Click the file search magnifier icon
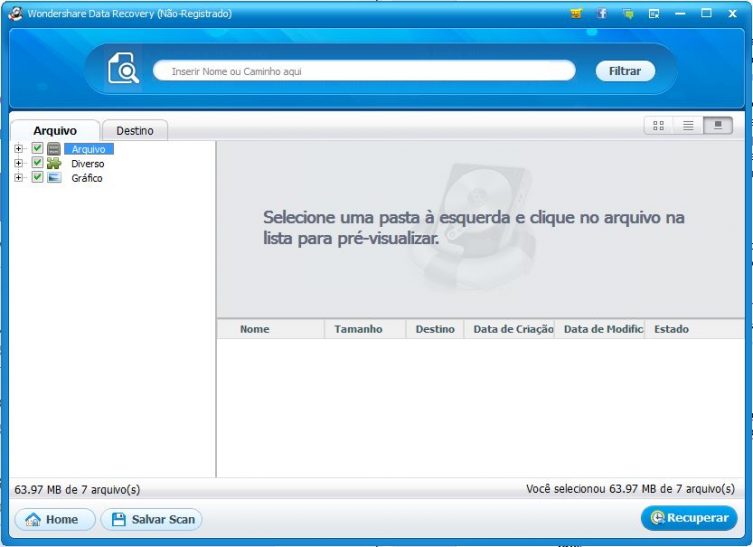The height and width of the screenshot is (547, 753). [x=123, y=68]
